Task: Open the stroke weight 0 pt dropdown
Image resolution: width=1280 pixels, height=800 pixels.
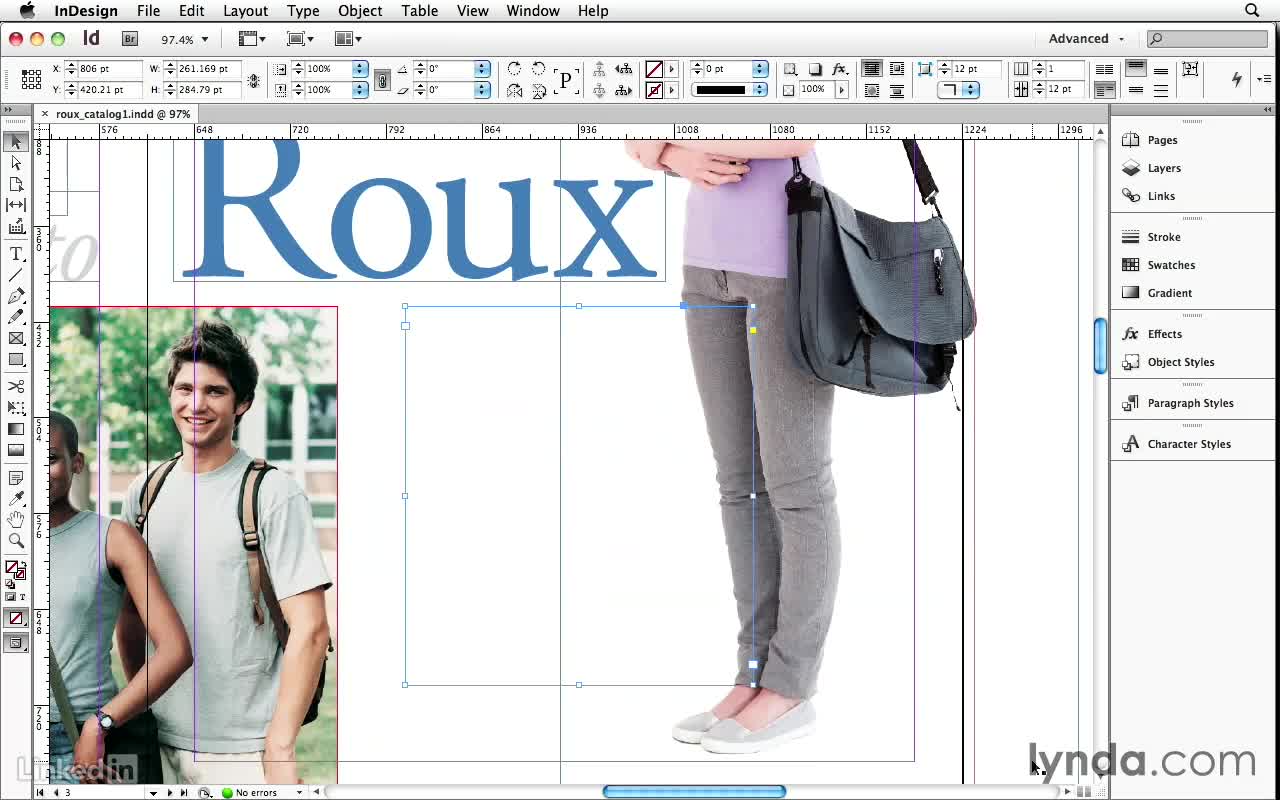Action: [x=760, y=69]
